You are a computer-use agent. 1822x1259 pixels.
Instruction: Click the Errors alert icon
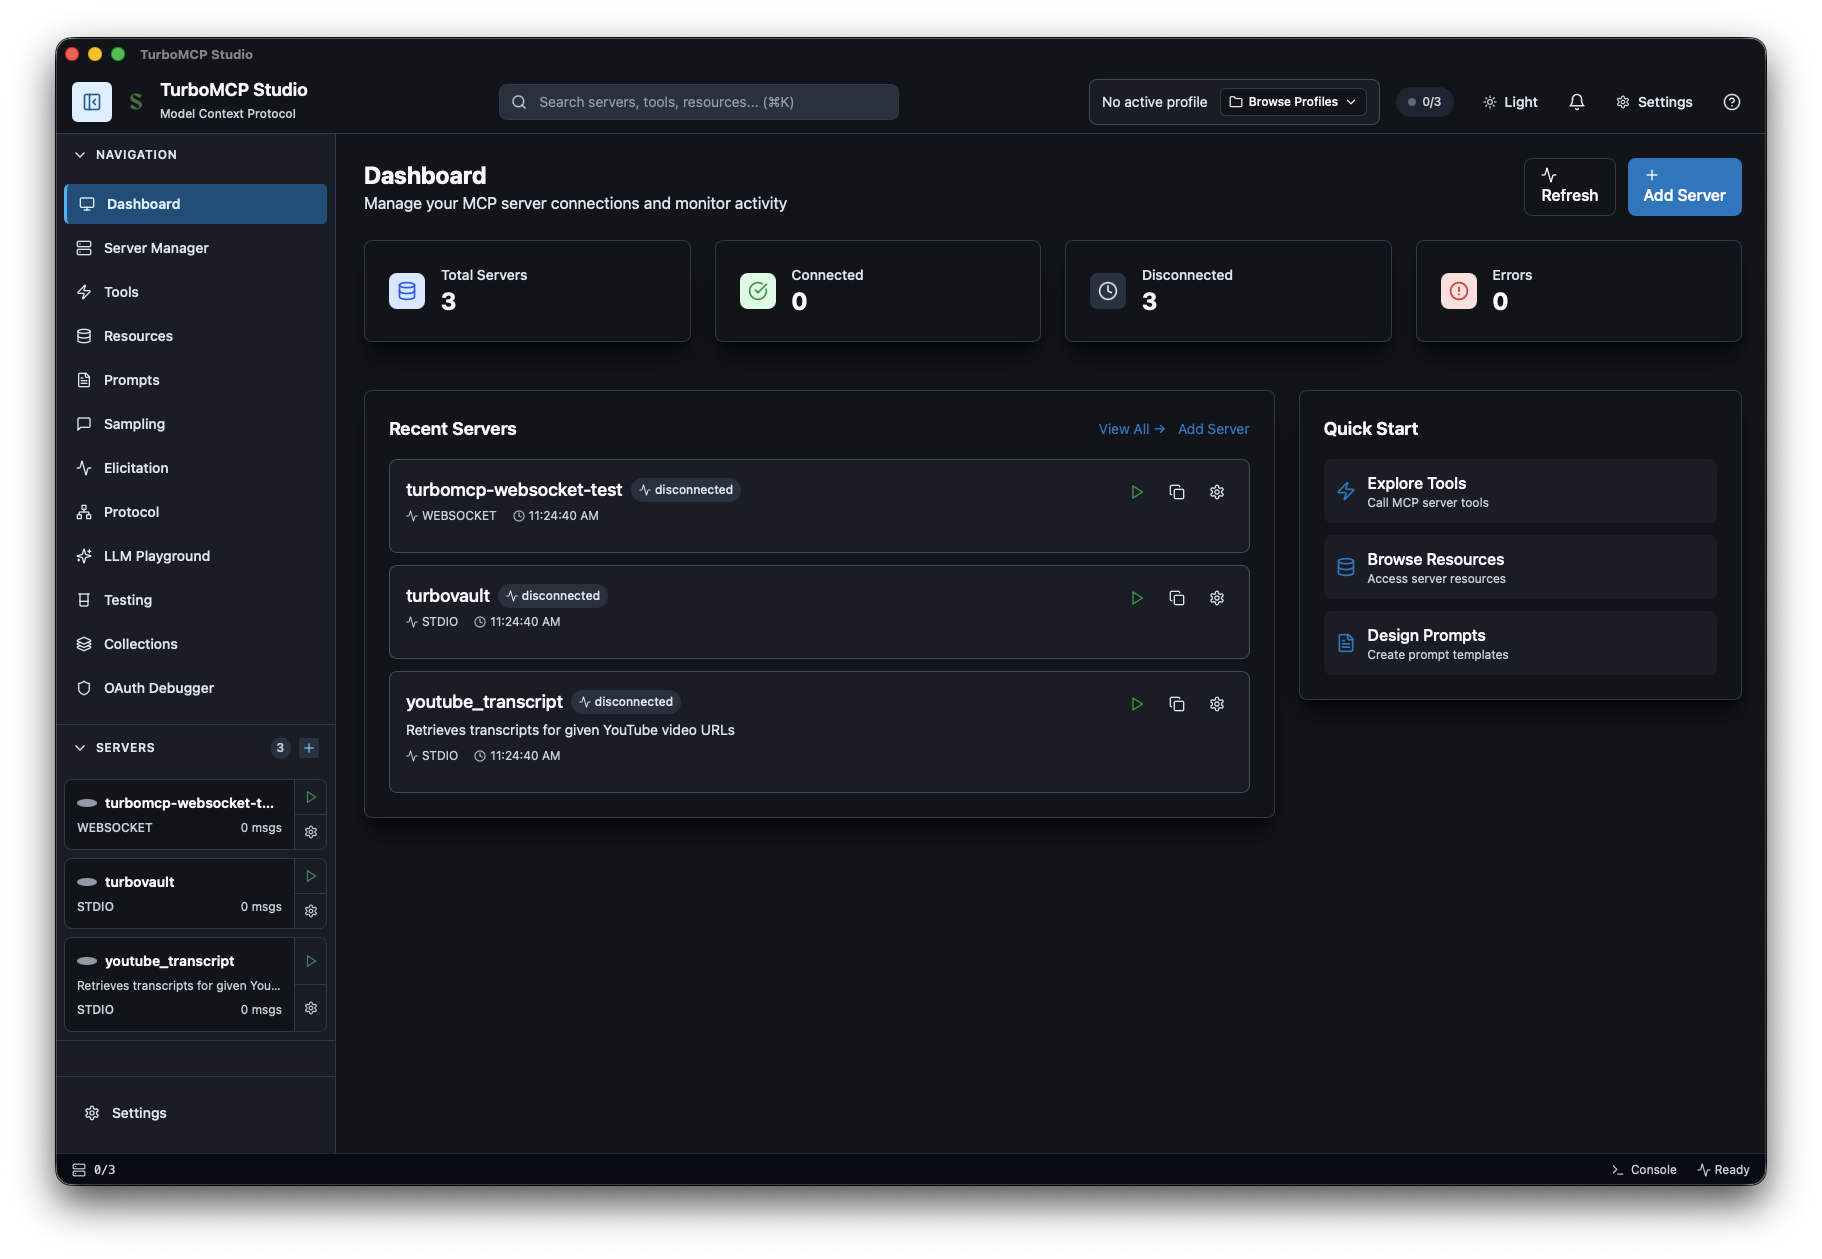point(1459,291)
